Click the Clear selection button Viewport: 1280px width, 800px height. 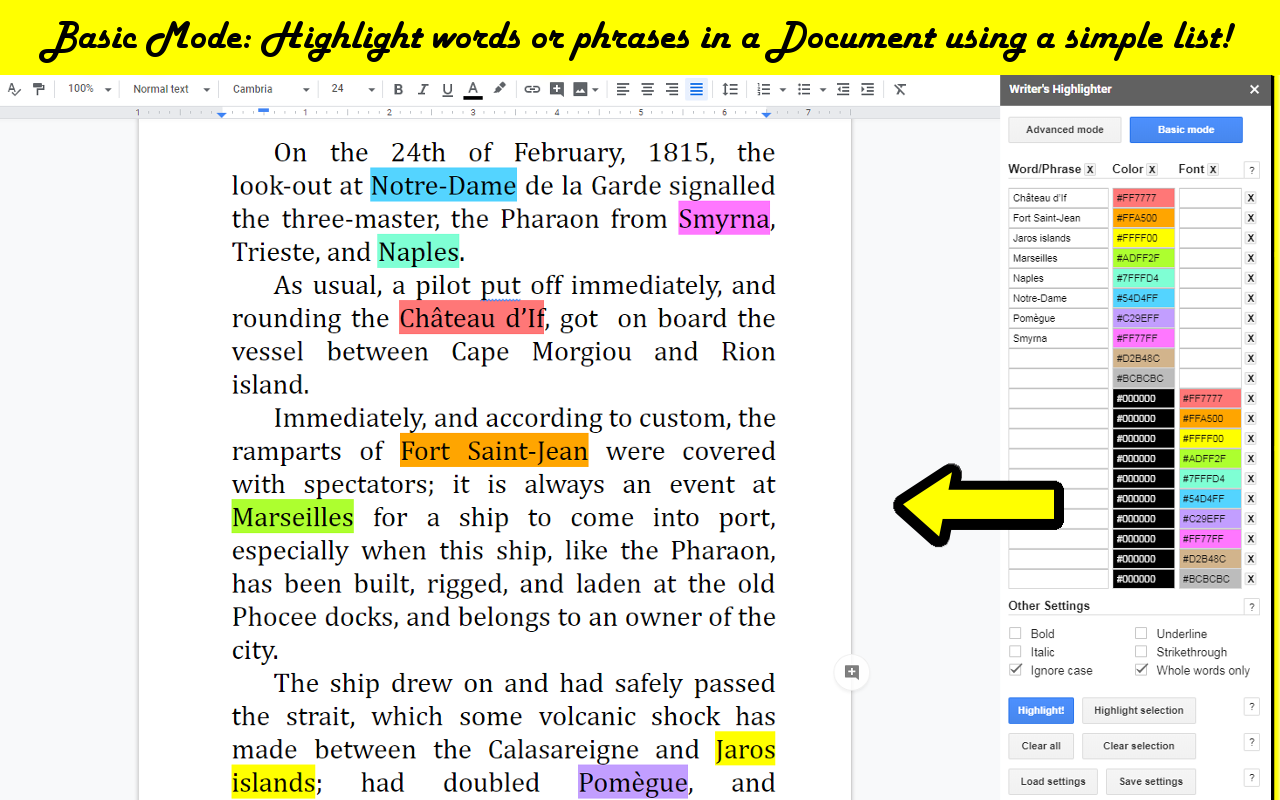1138,746
